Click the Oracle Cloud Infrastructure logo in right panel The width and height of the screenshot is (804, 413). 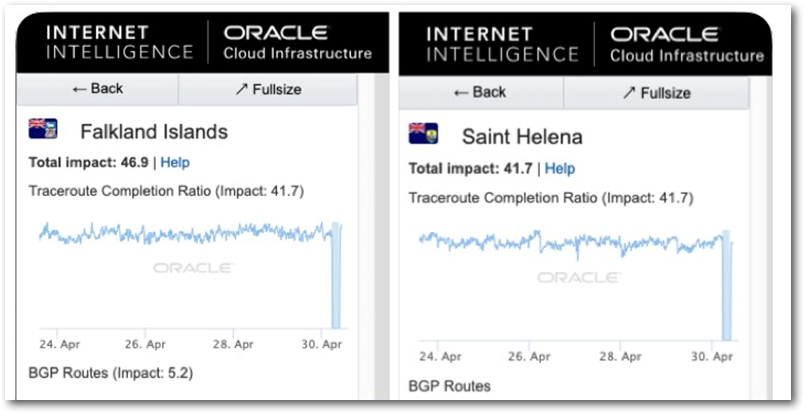click(687, 44)
